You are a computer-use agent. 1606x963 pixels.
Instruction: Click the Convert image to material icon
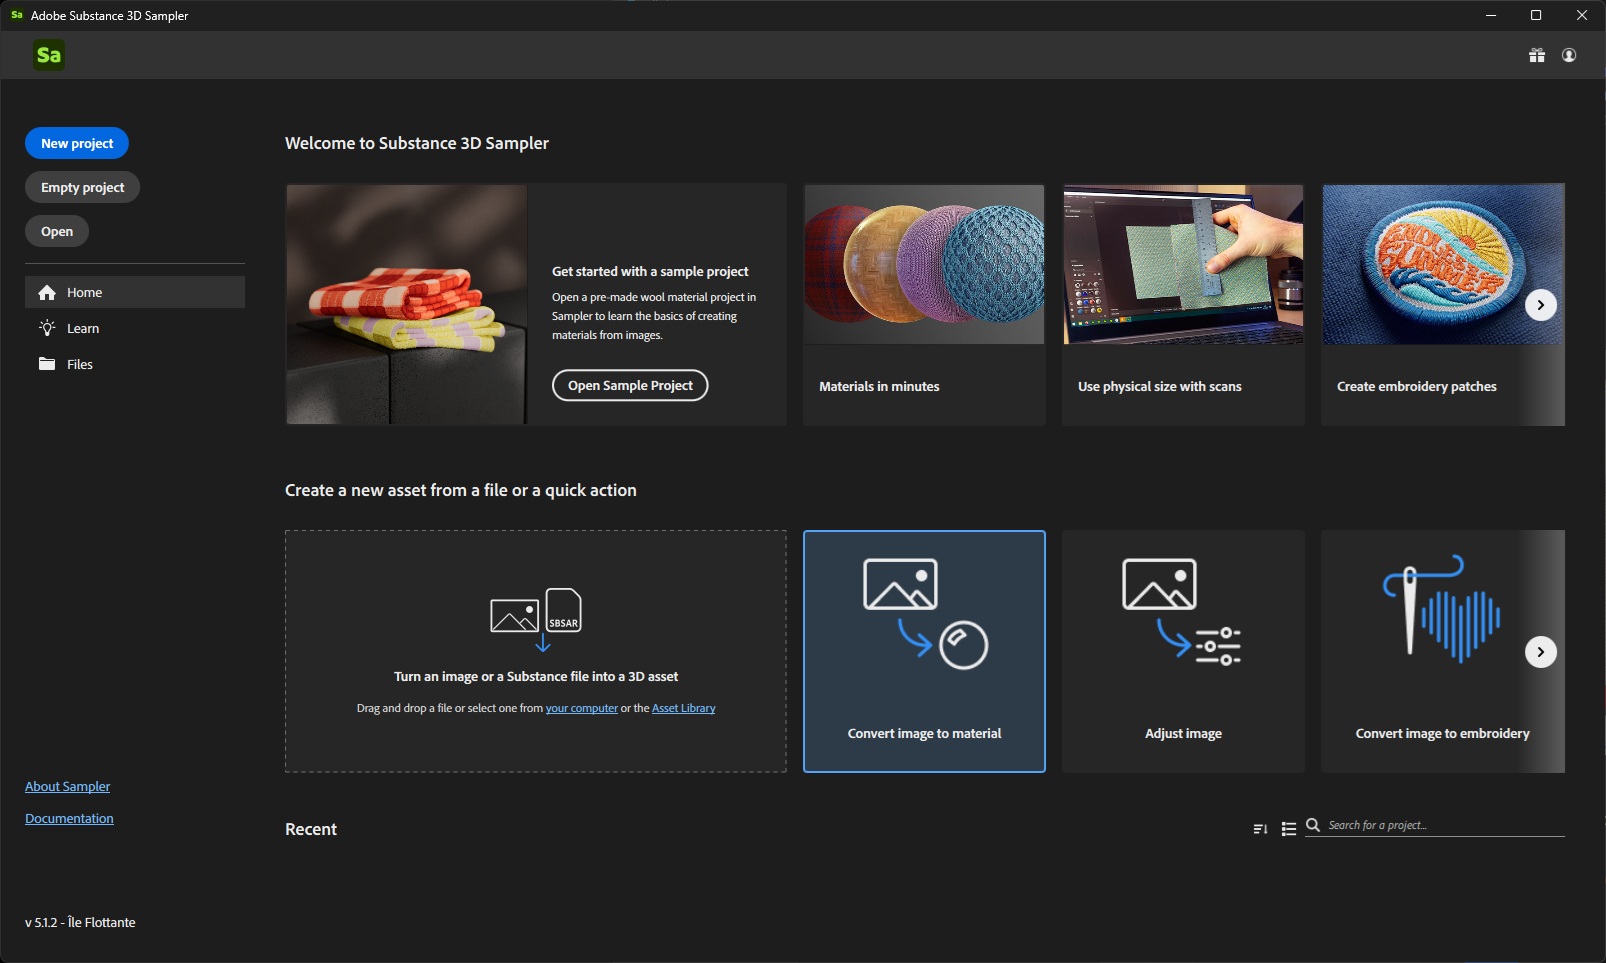coord(924,614)
